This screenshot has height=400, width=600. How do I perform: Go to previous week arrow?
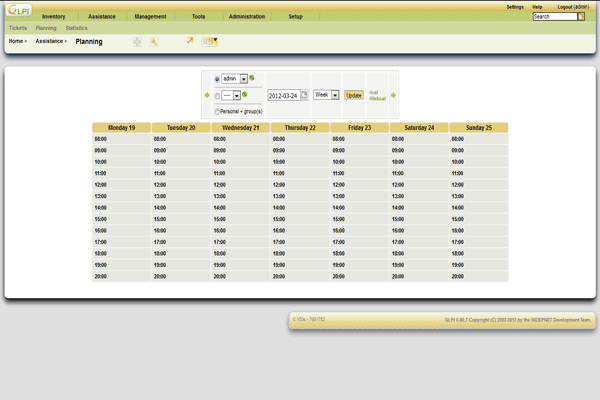[207, 95]
